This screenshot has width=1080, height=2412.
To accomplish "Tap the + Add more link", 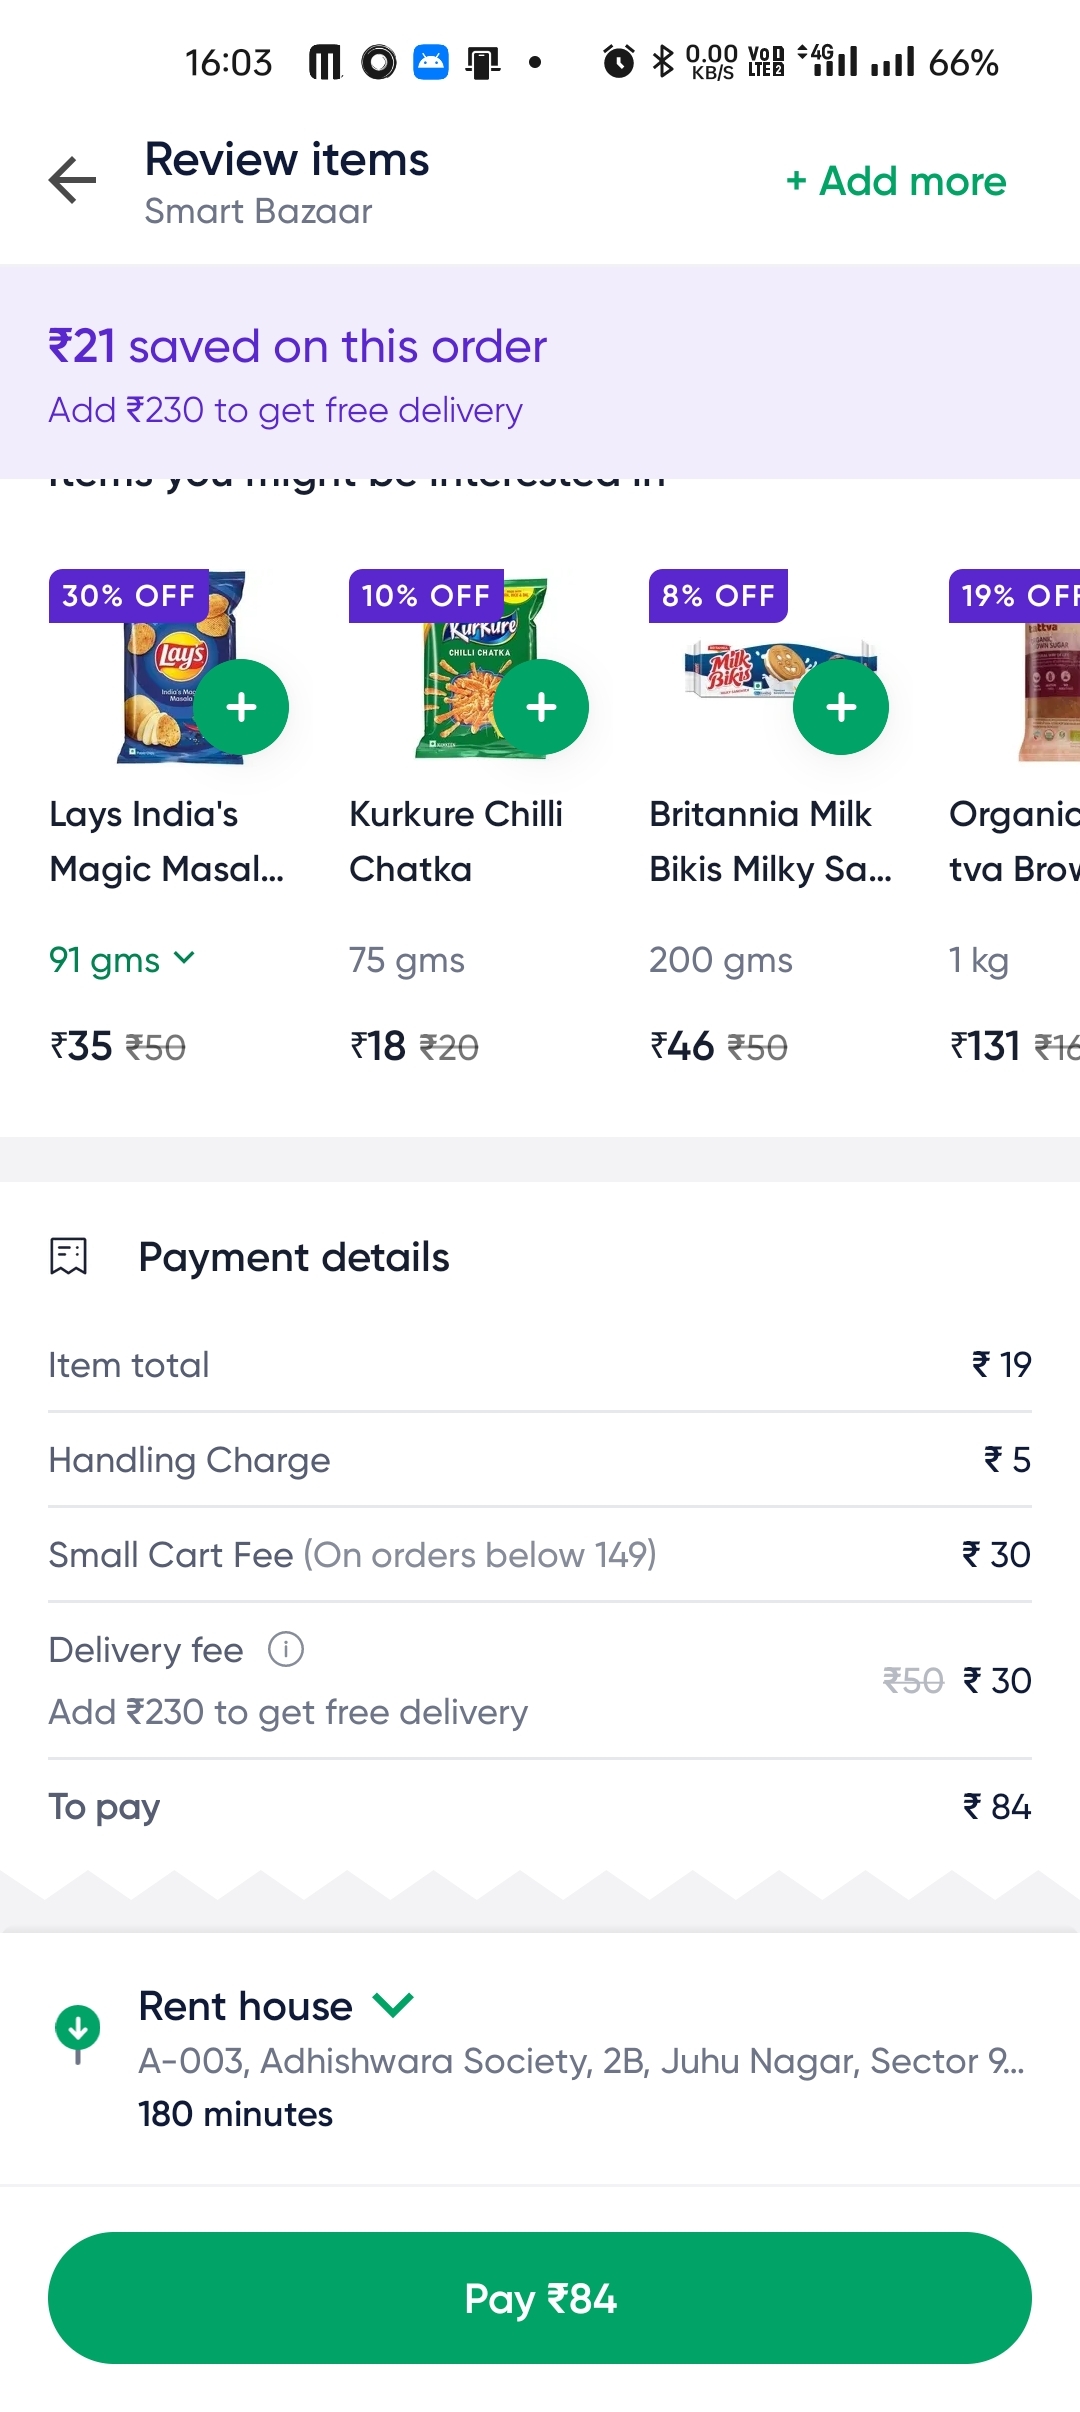I will (x=896, y=181).
